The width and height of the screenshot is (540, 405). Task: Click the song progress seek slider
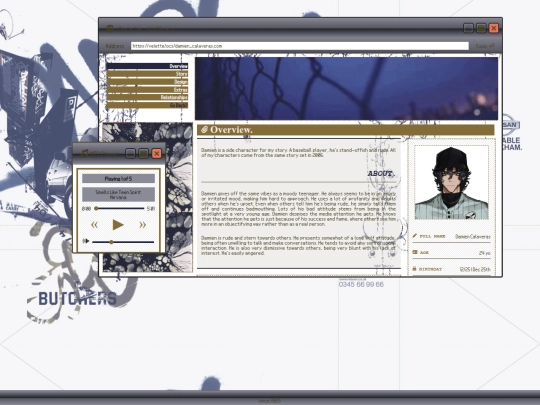tap(119, 208)
